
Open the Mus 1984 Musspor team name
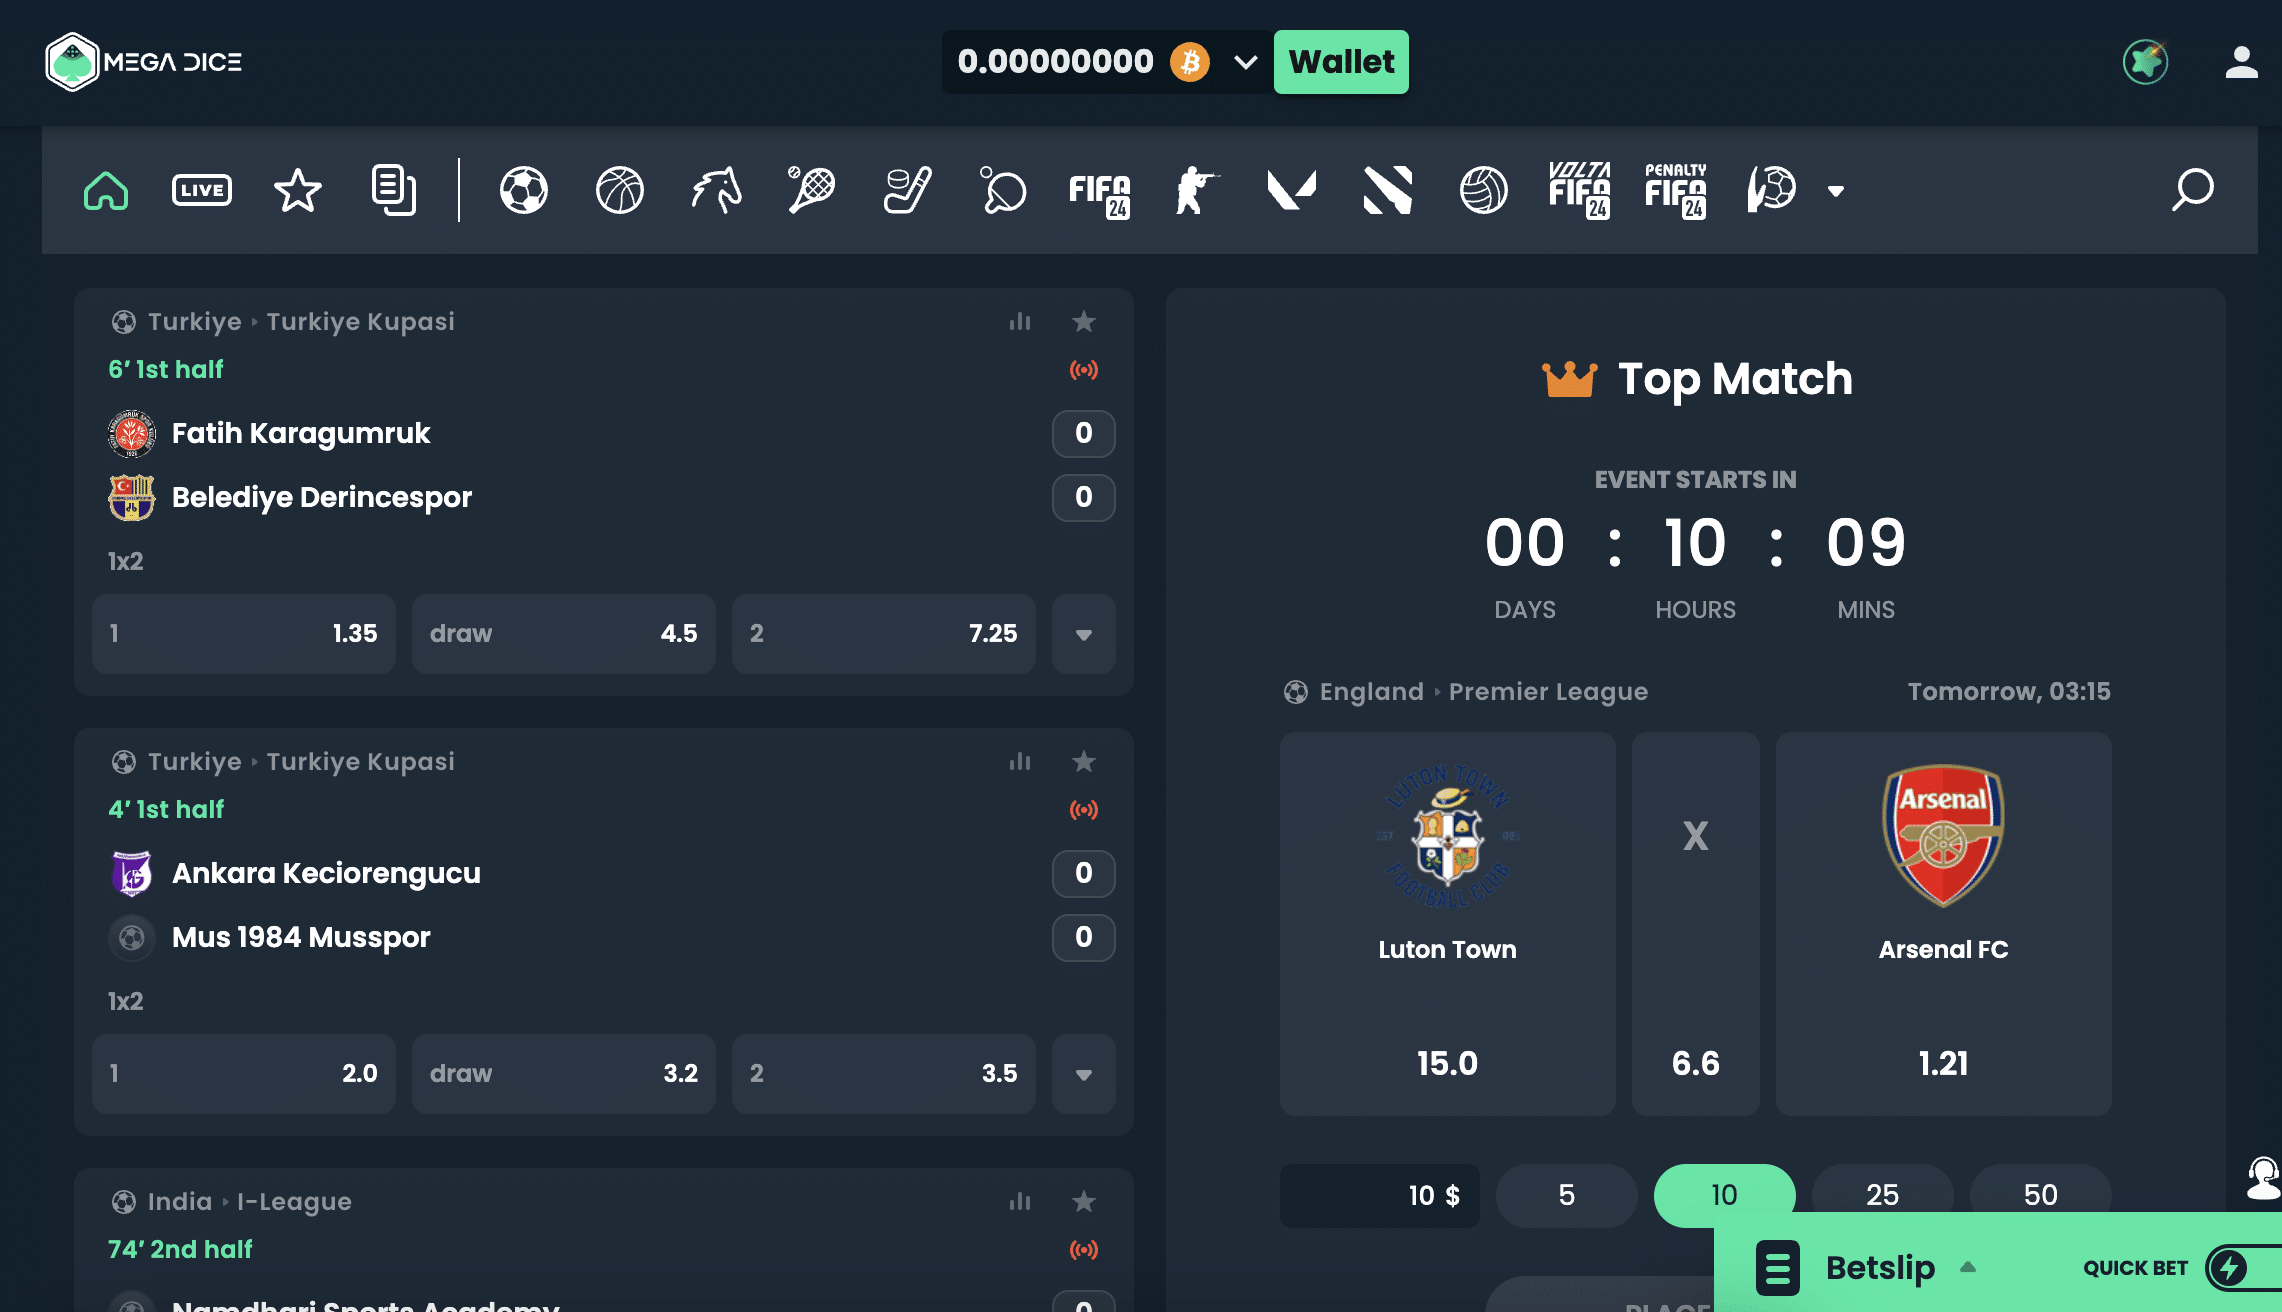[301, 938]
